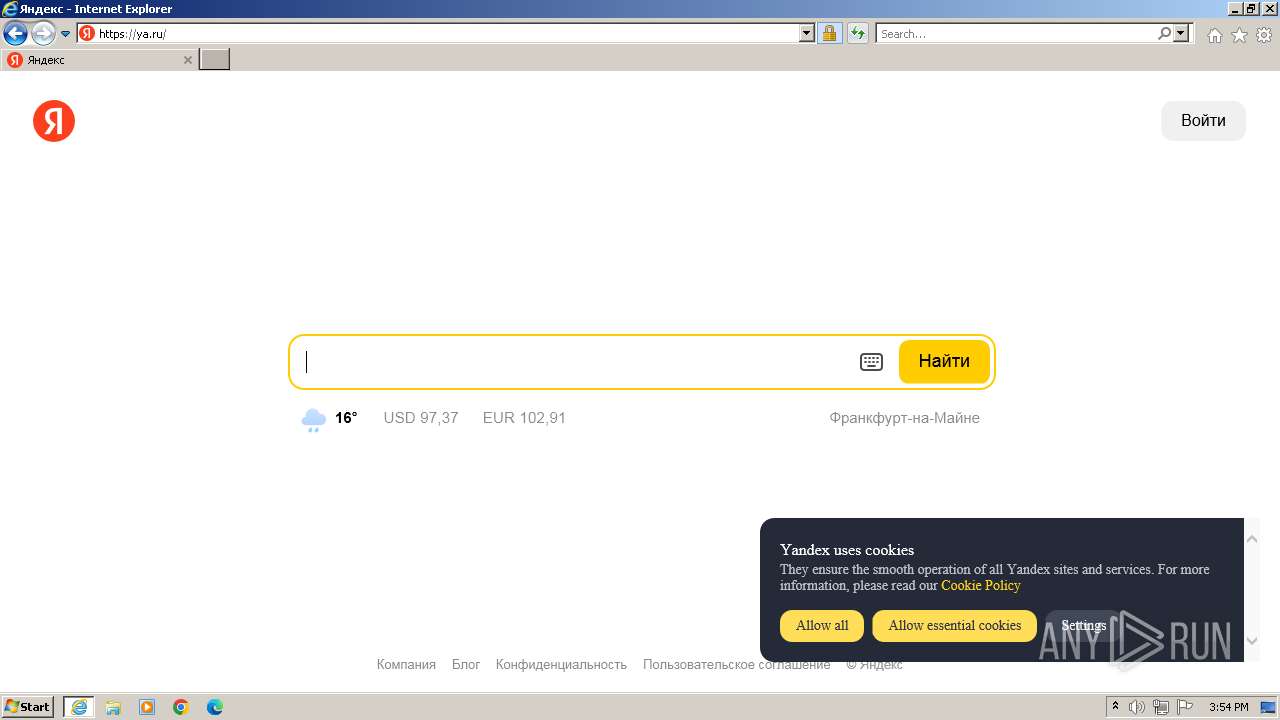Click the page scrollbar down arrow

(x=1251, y=641)
